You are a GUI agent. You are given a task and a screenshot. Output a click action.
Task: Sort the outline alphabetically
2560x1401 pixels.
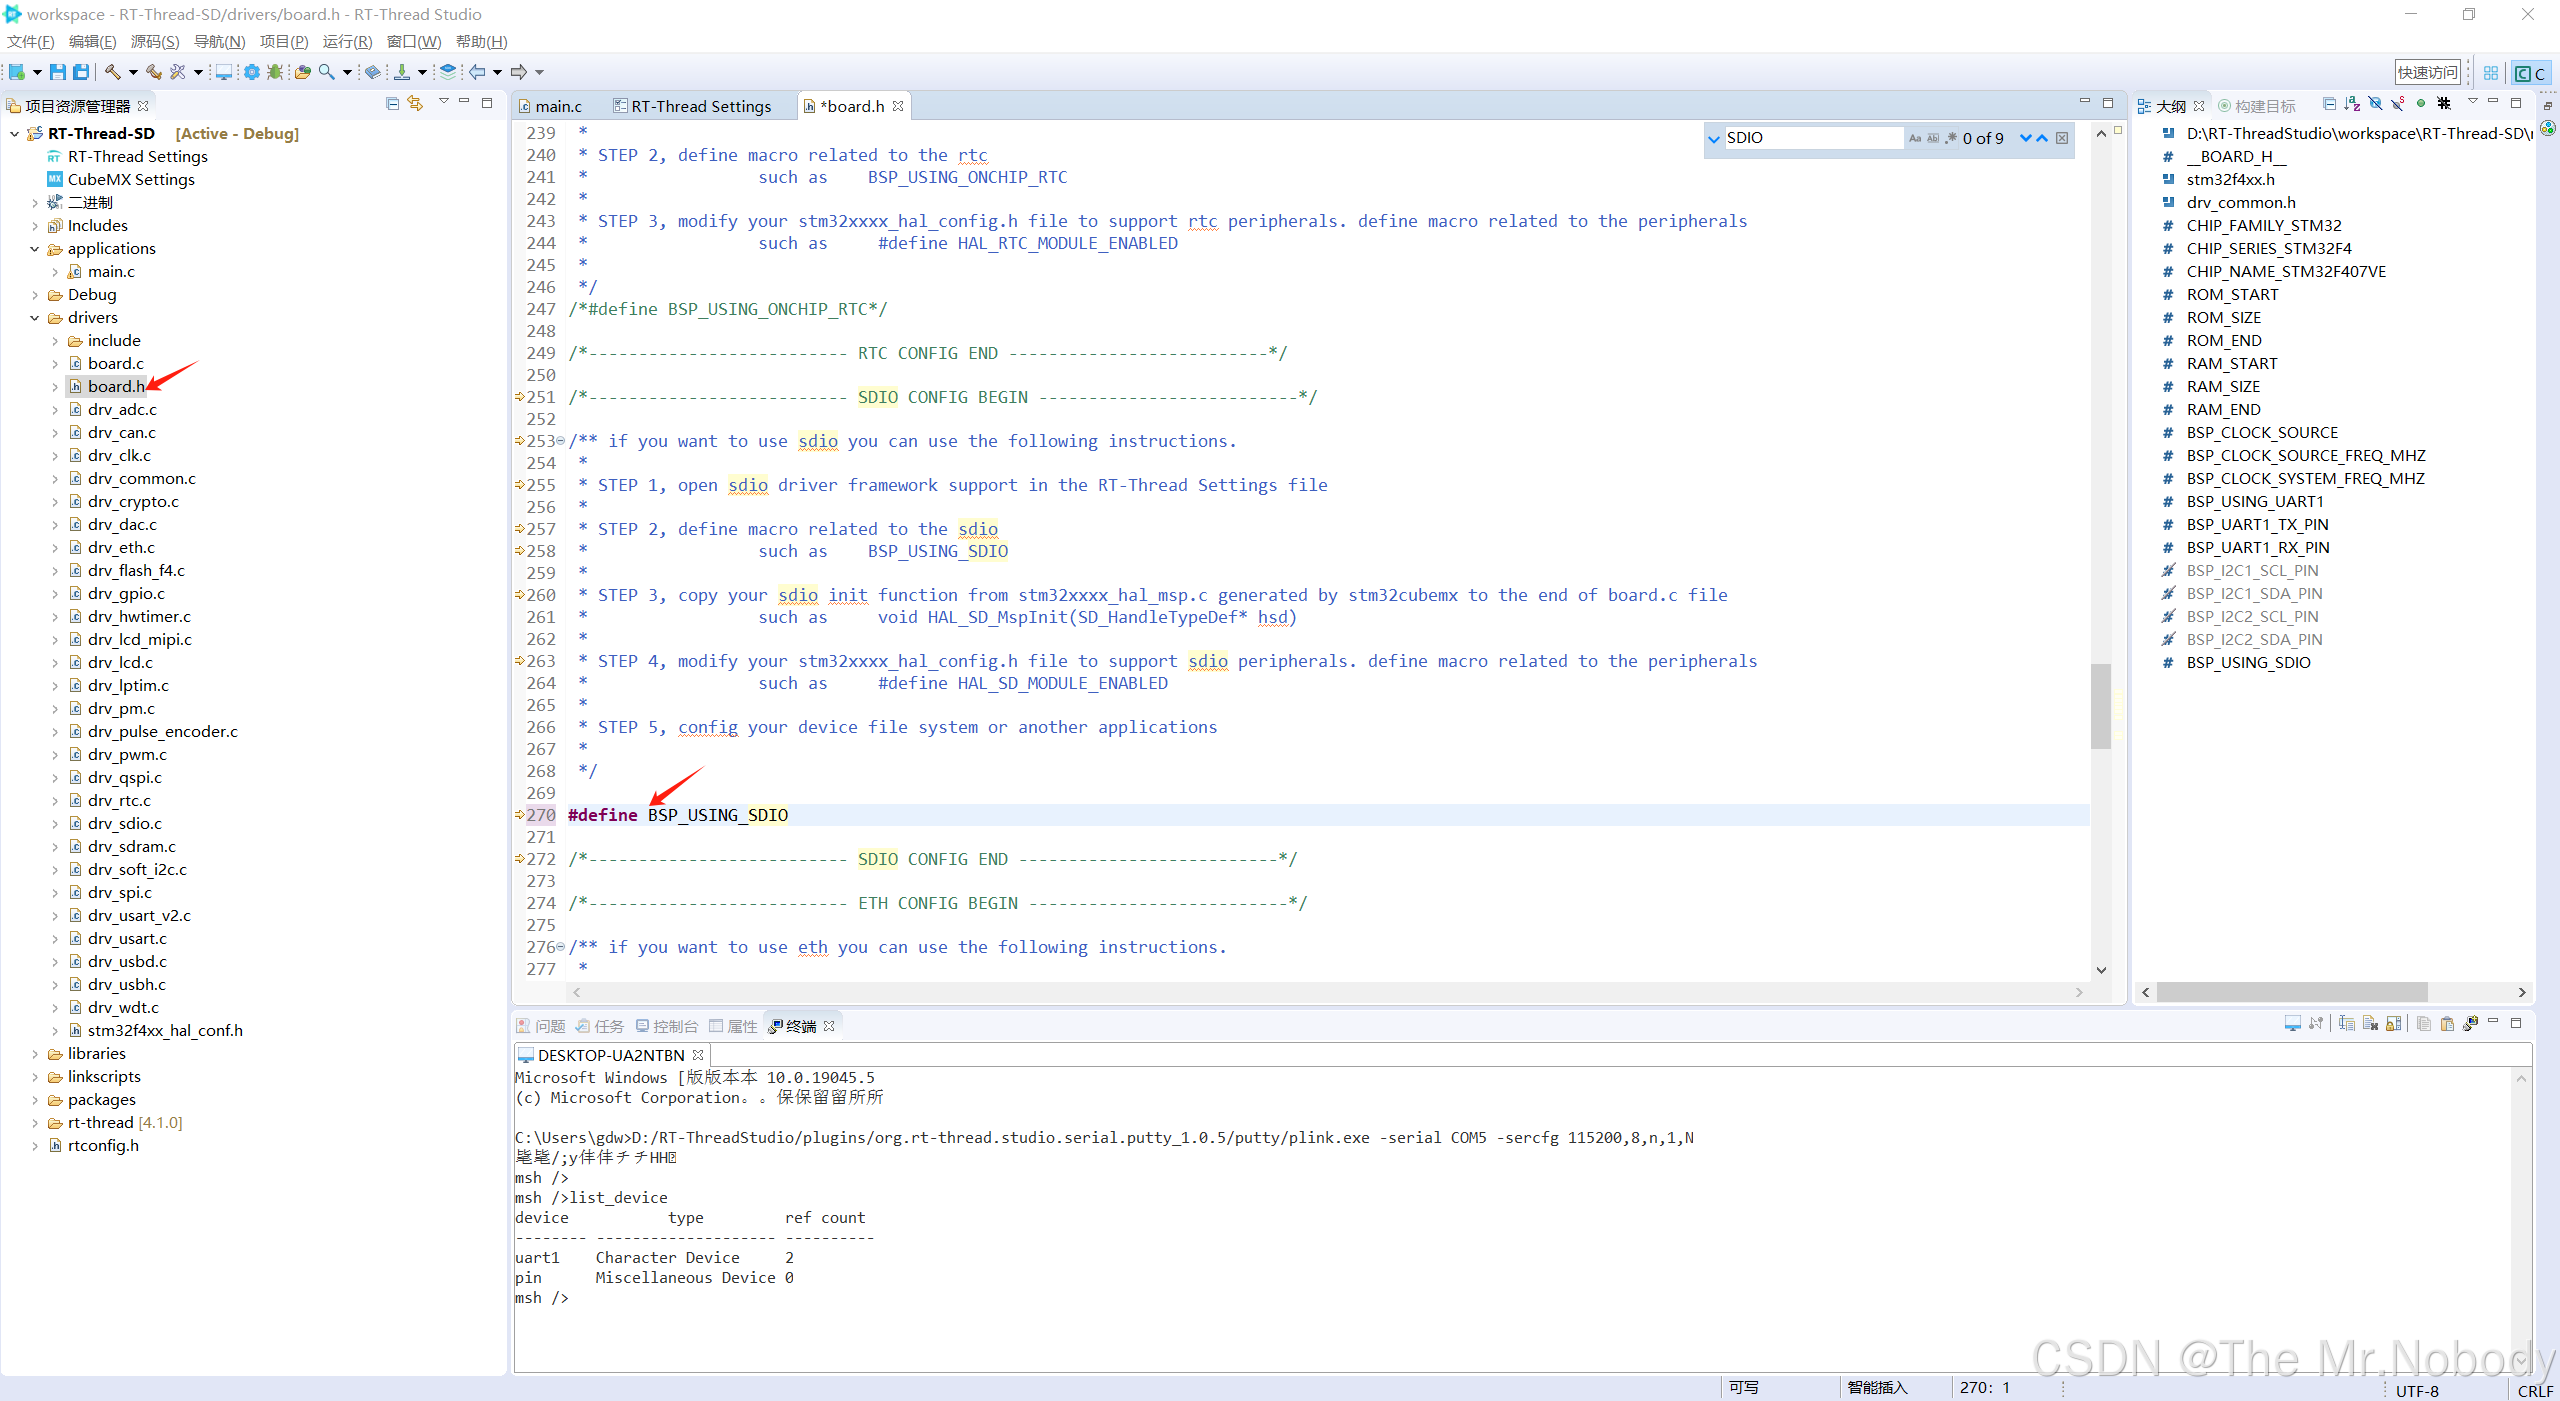click(x=2351, y=104)
